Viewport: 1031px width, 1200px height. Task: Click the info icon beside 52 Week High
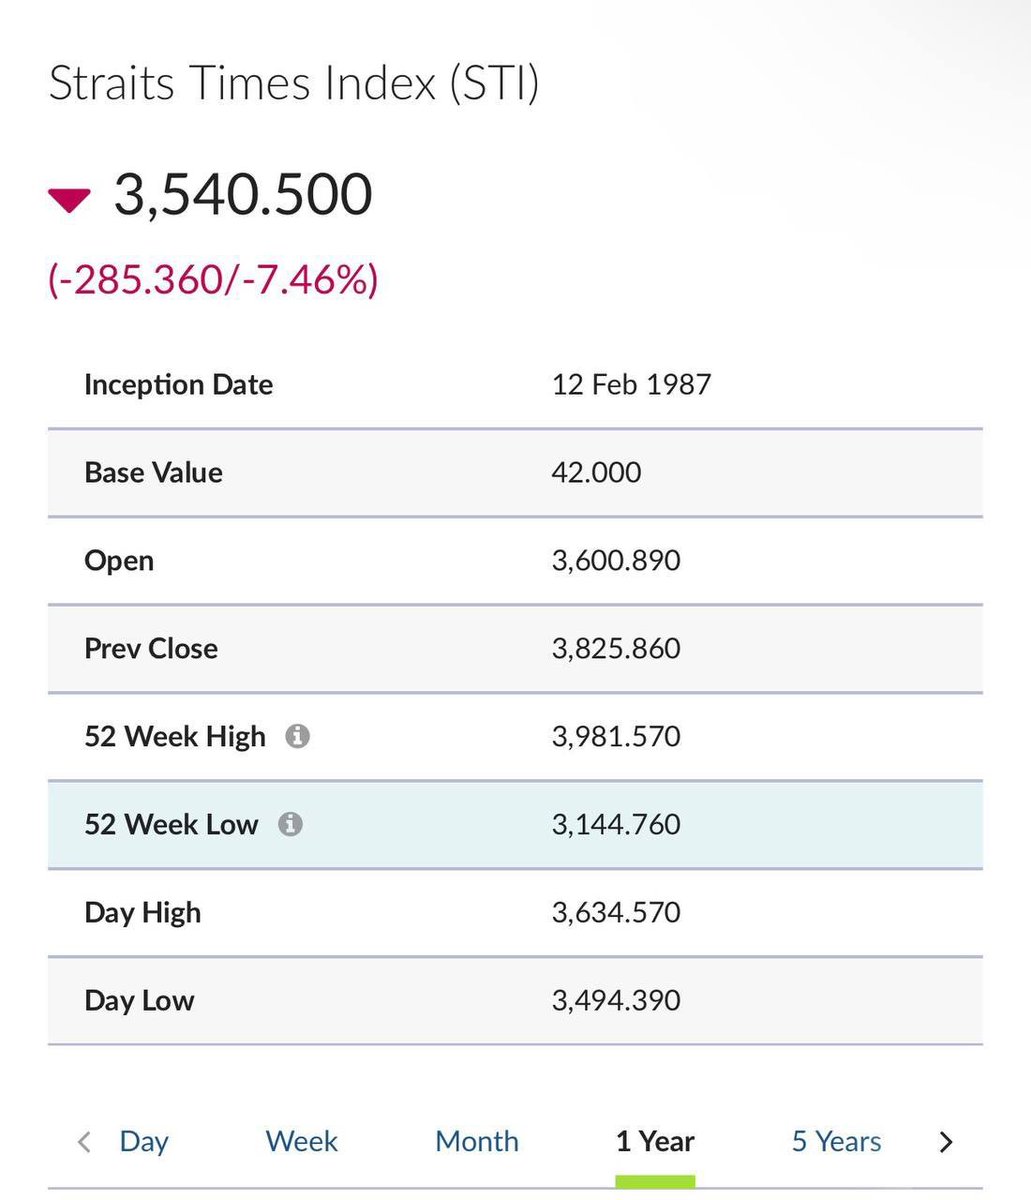[297, 737]
